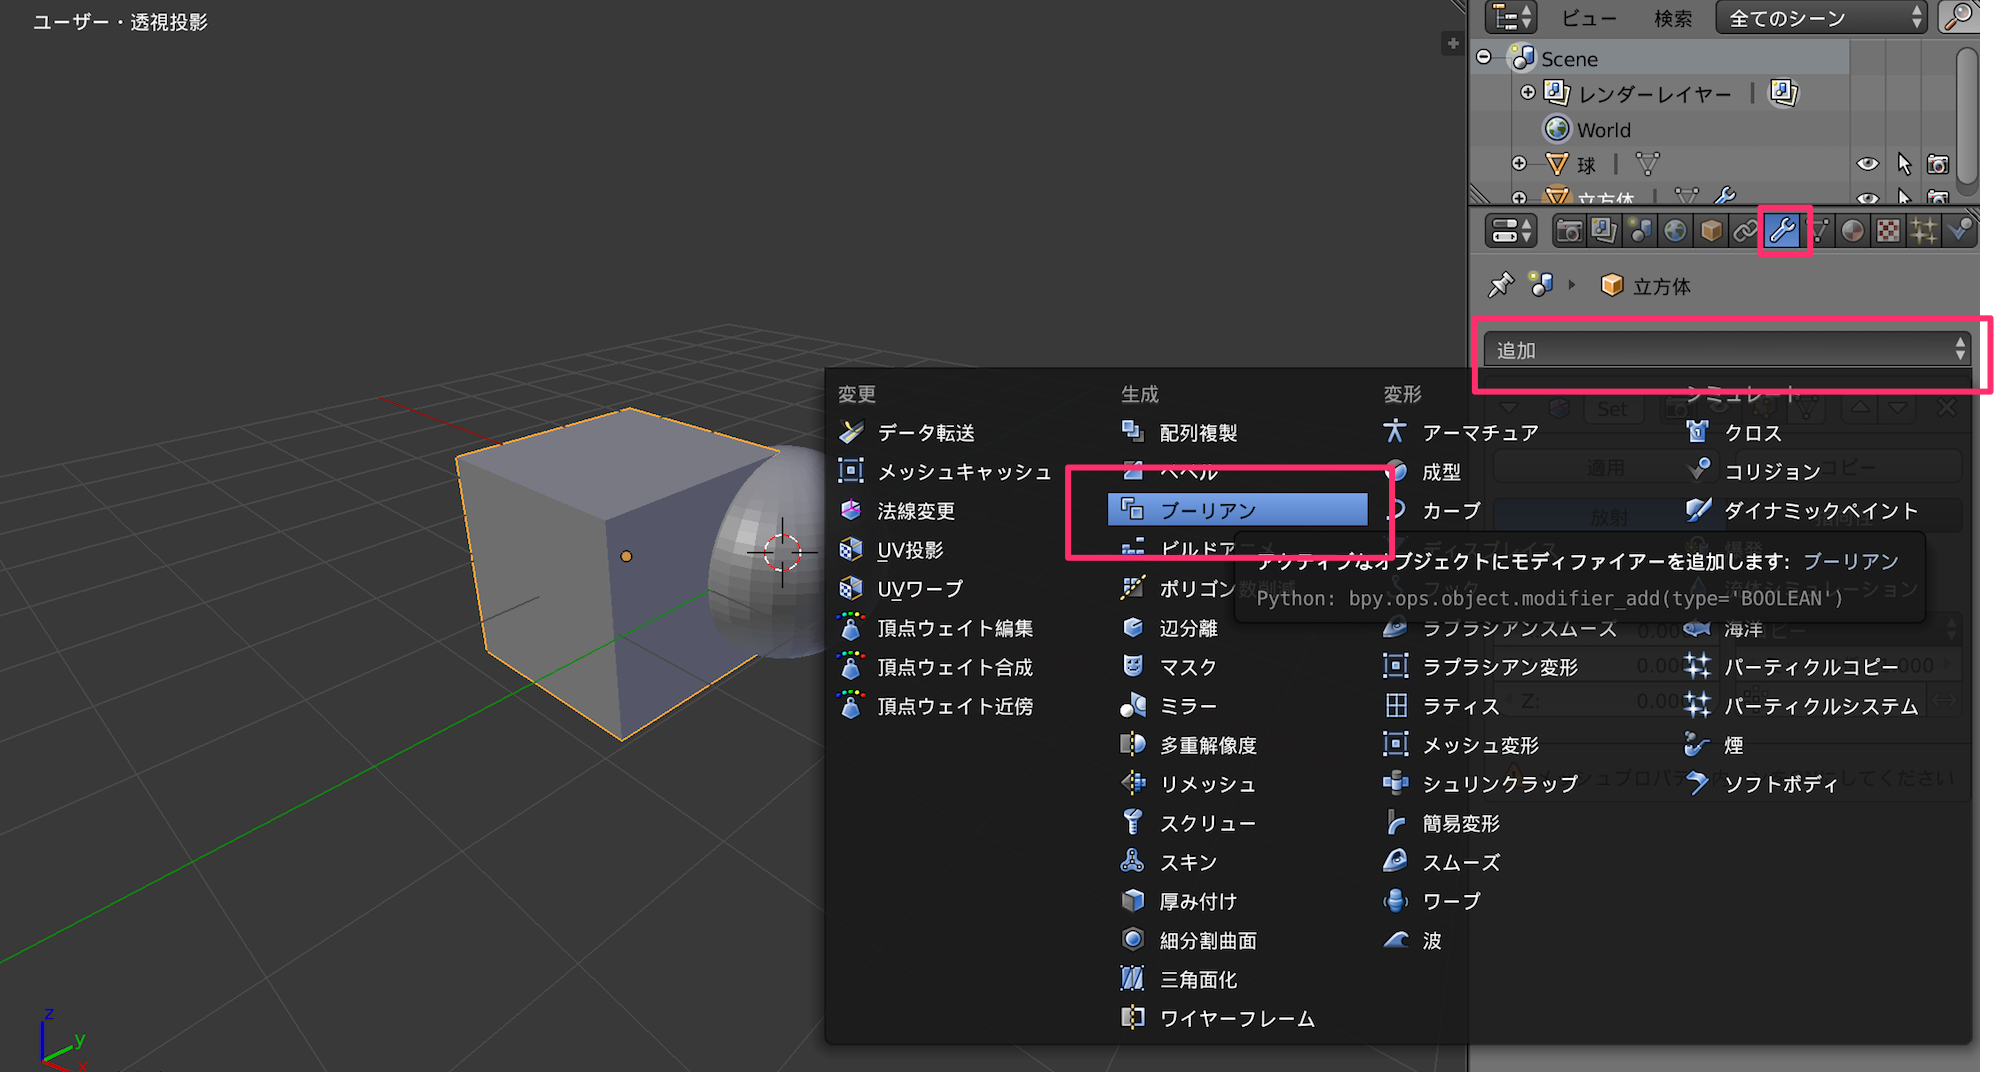Open the 全てのシーン display mode dropdown
Image resolution: width=1994 pixels, height=1072 pixels.
(x=1822, y=17)
